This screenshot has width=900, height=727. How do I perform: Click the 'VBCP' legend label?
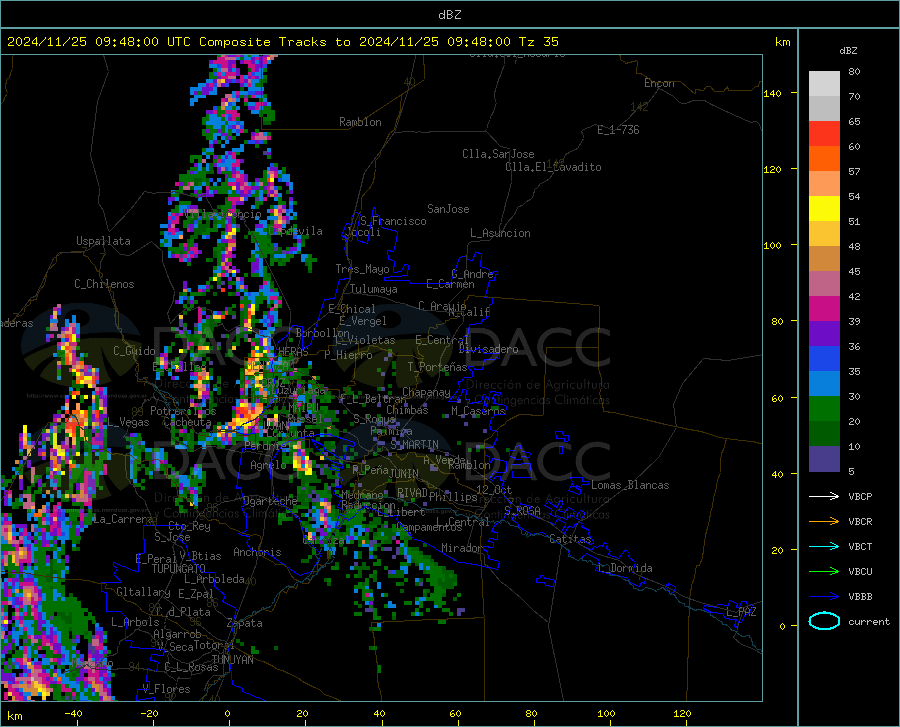tap(860, 496)
